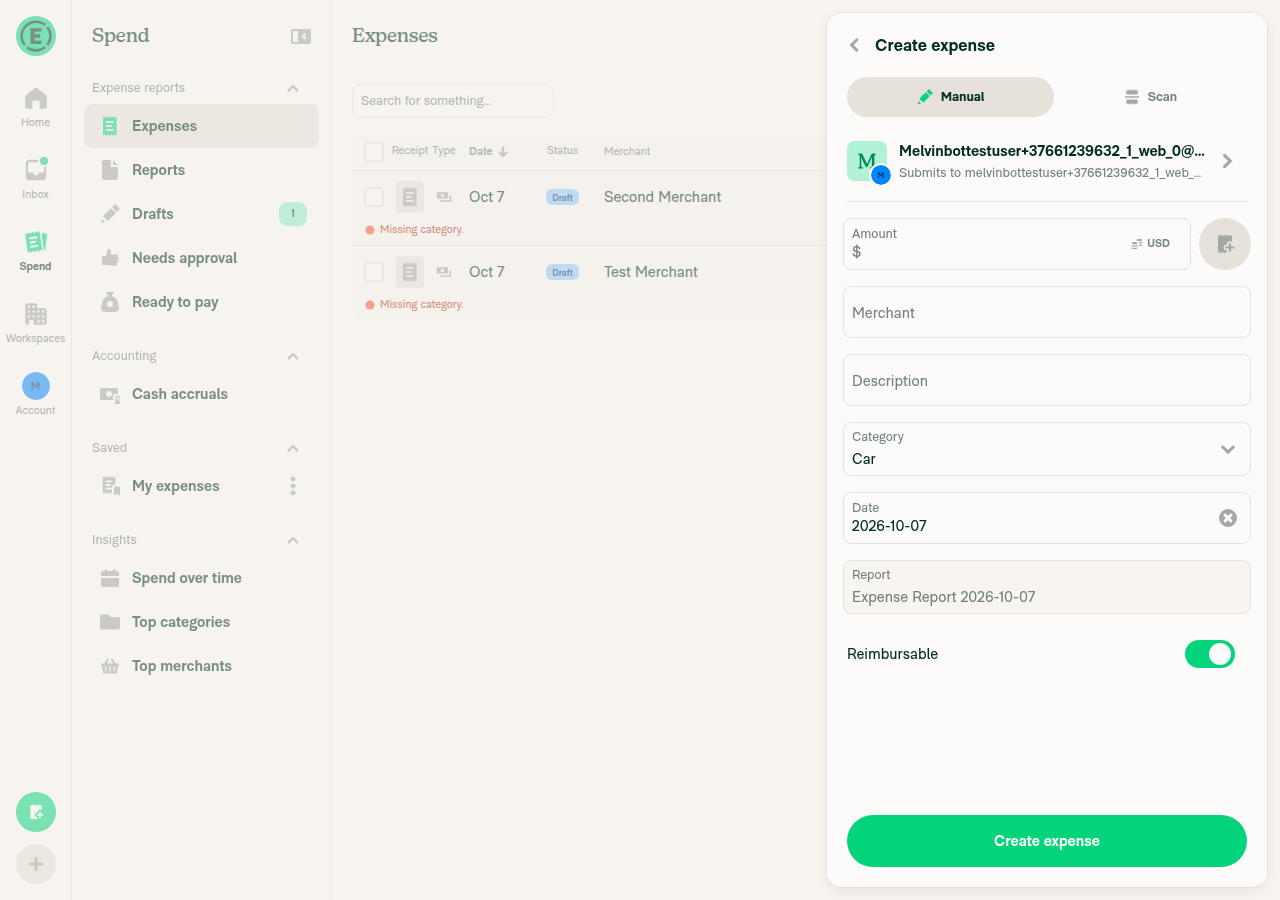
Task: Click the Melvinbottestuser account avatar
Action: (x=867, y=161)
